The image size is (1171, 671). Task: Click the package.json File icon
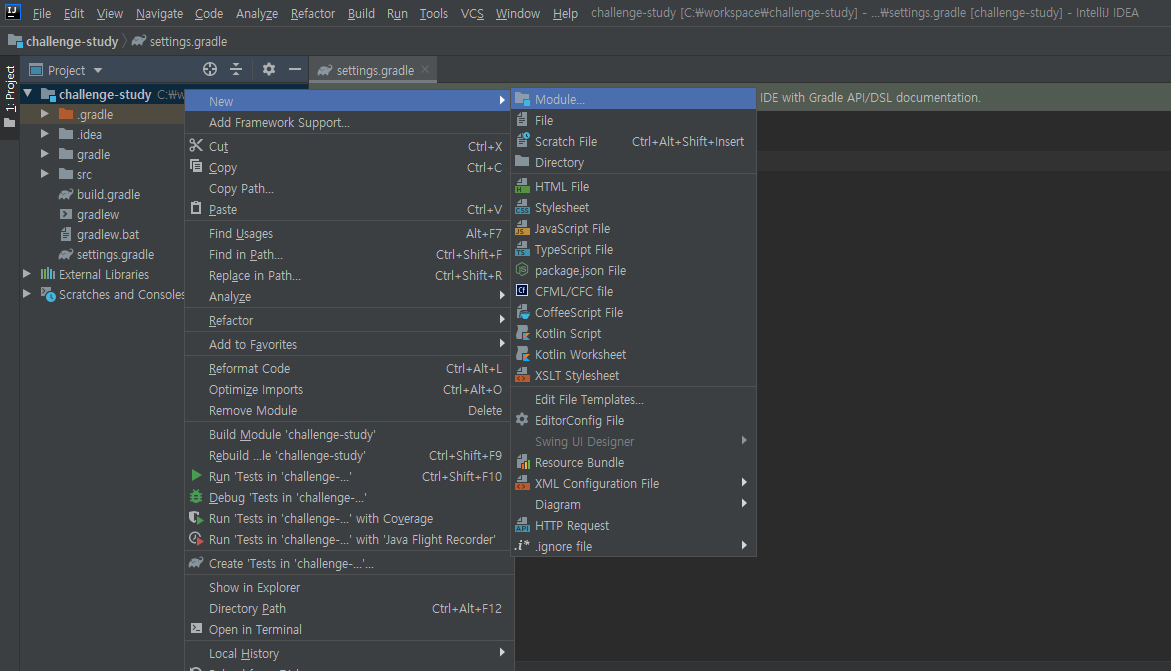(x=522, y=270)
